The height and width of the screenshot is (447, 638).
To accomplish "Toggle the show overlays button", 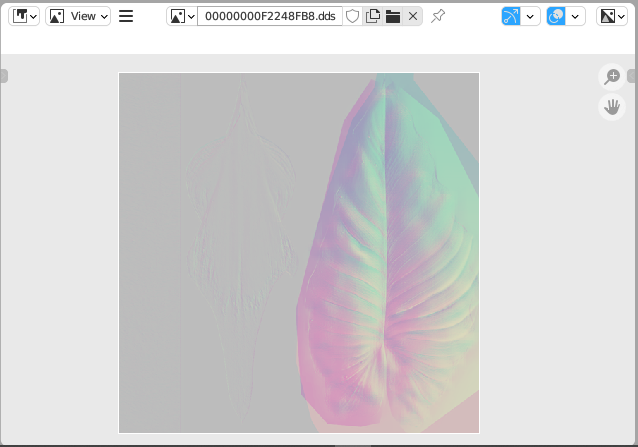I will pyautogui.click(x=556, y=16).
